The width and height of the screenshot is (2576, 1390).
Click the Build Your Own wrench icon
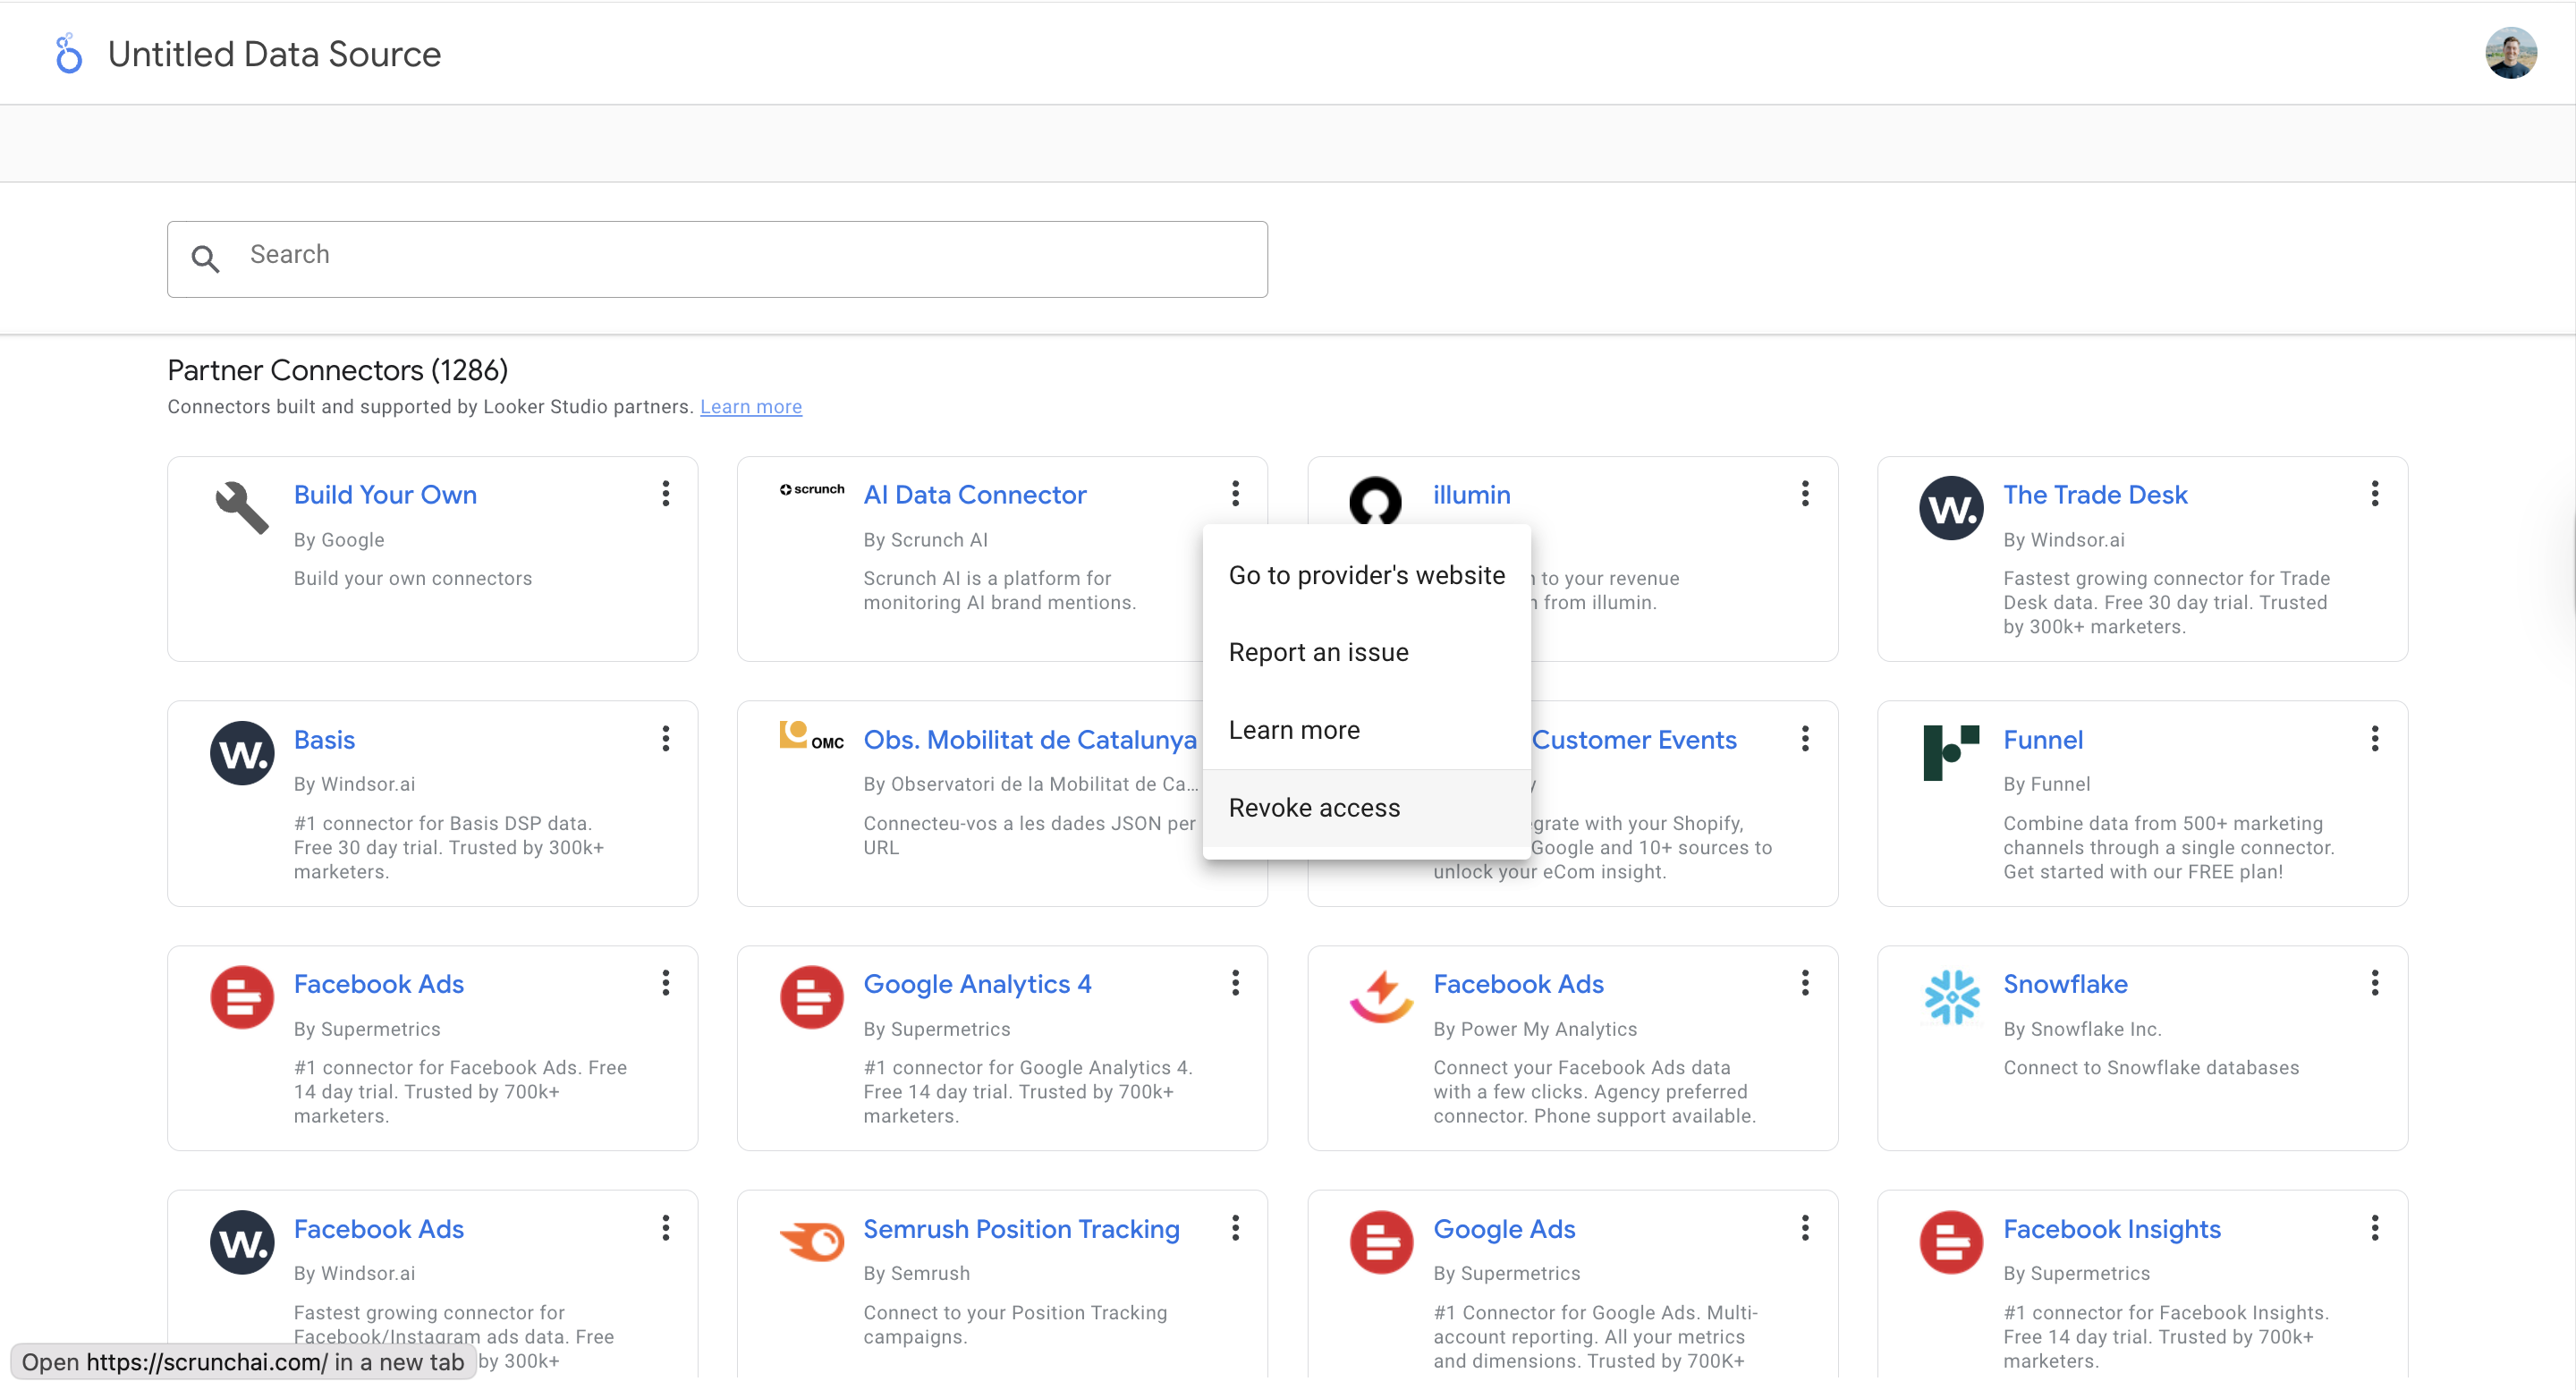coord(242,507)
